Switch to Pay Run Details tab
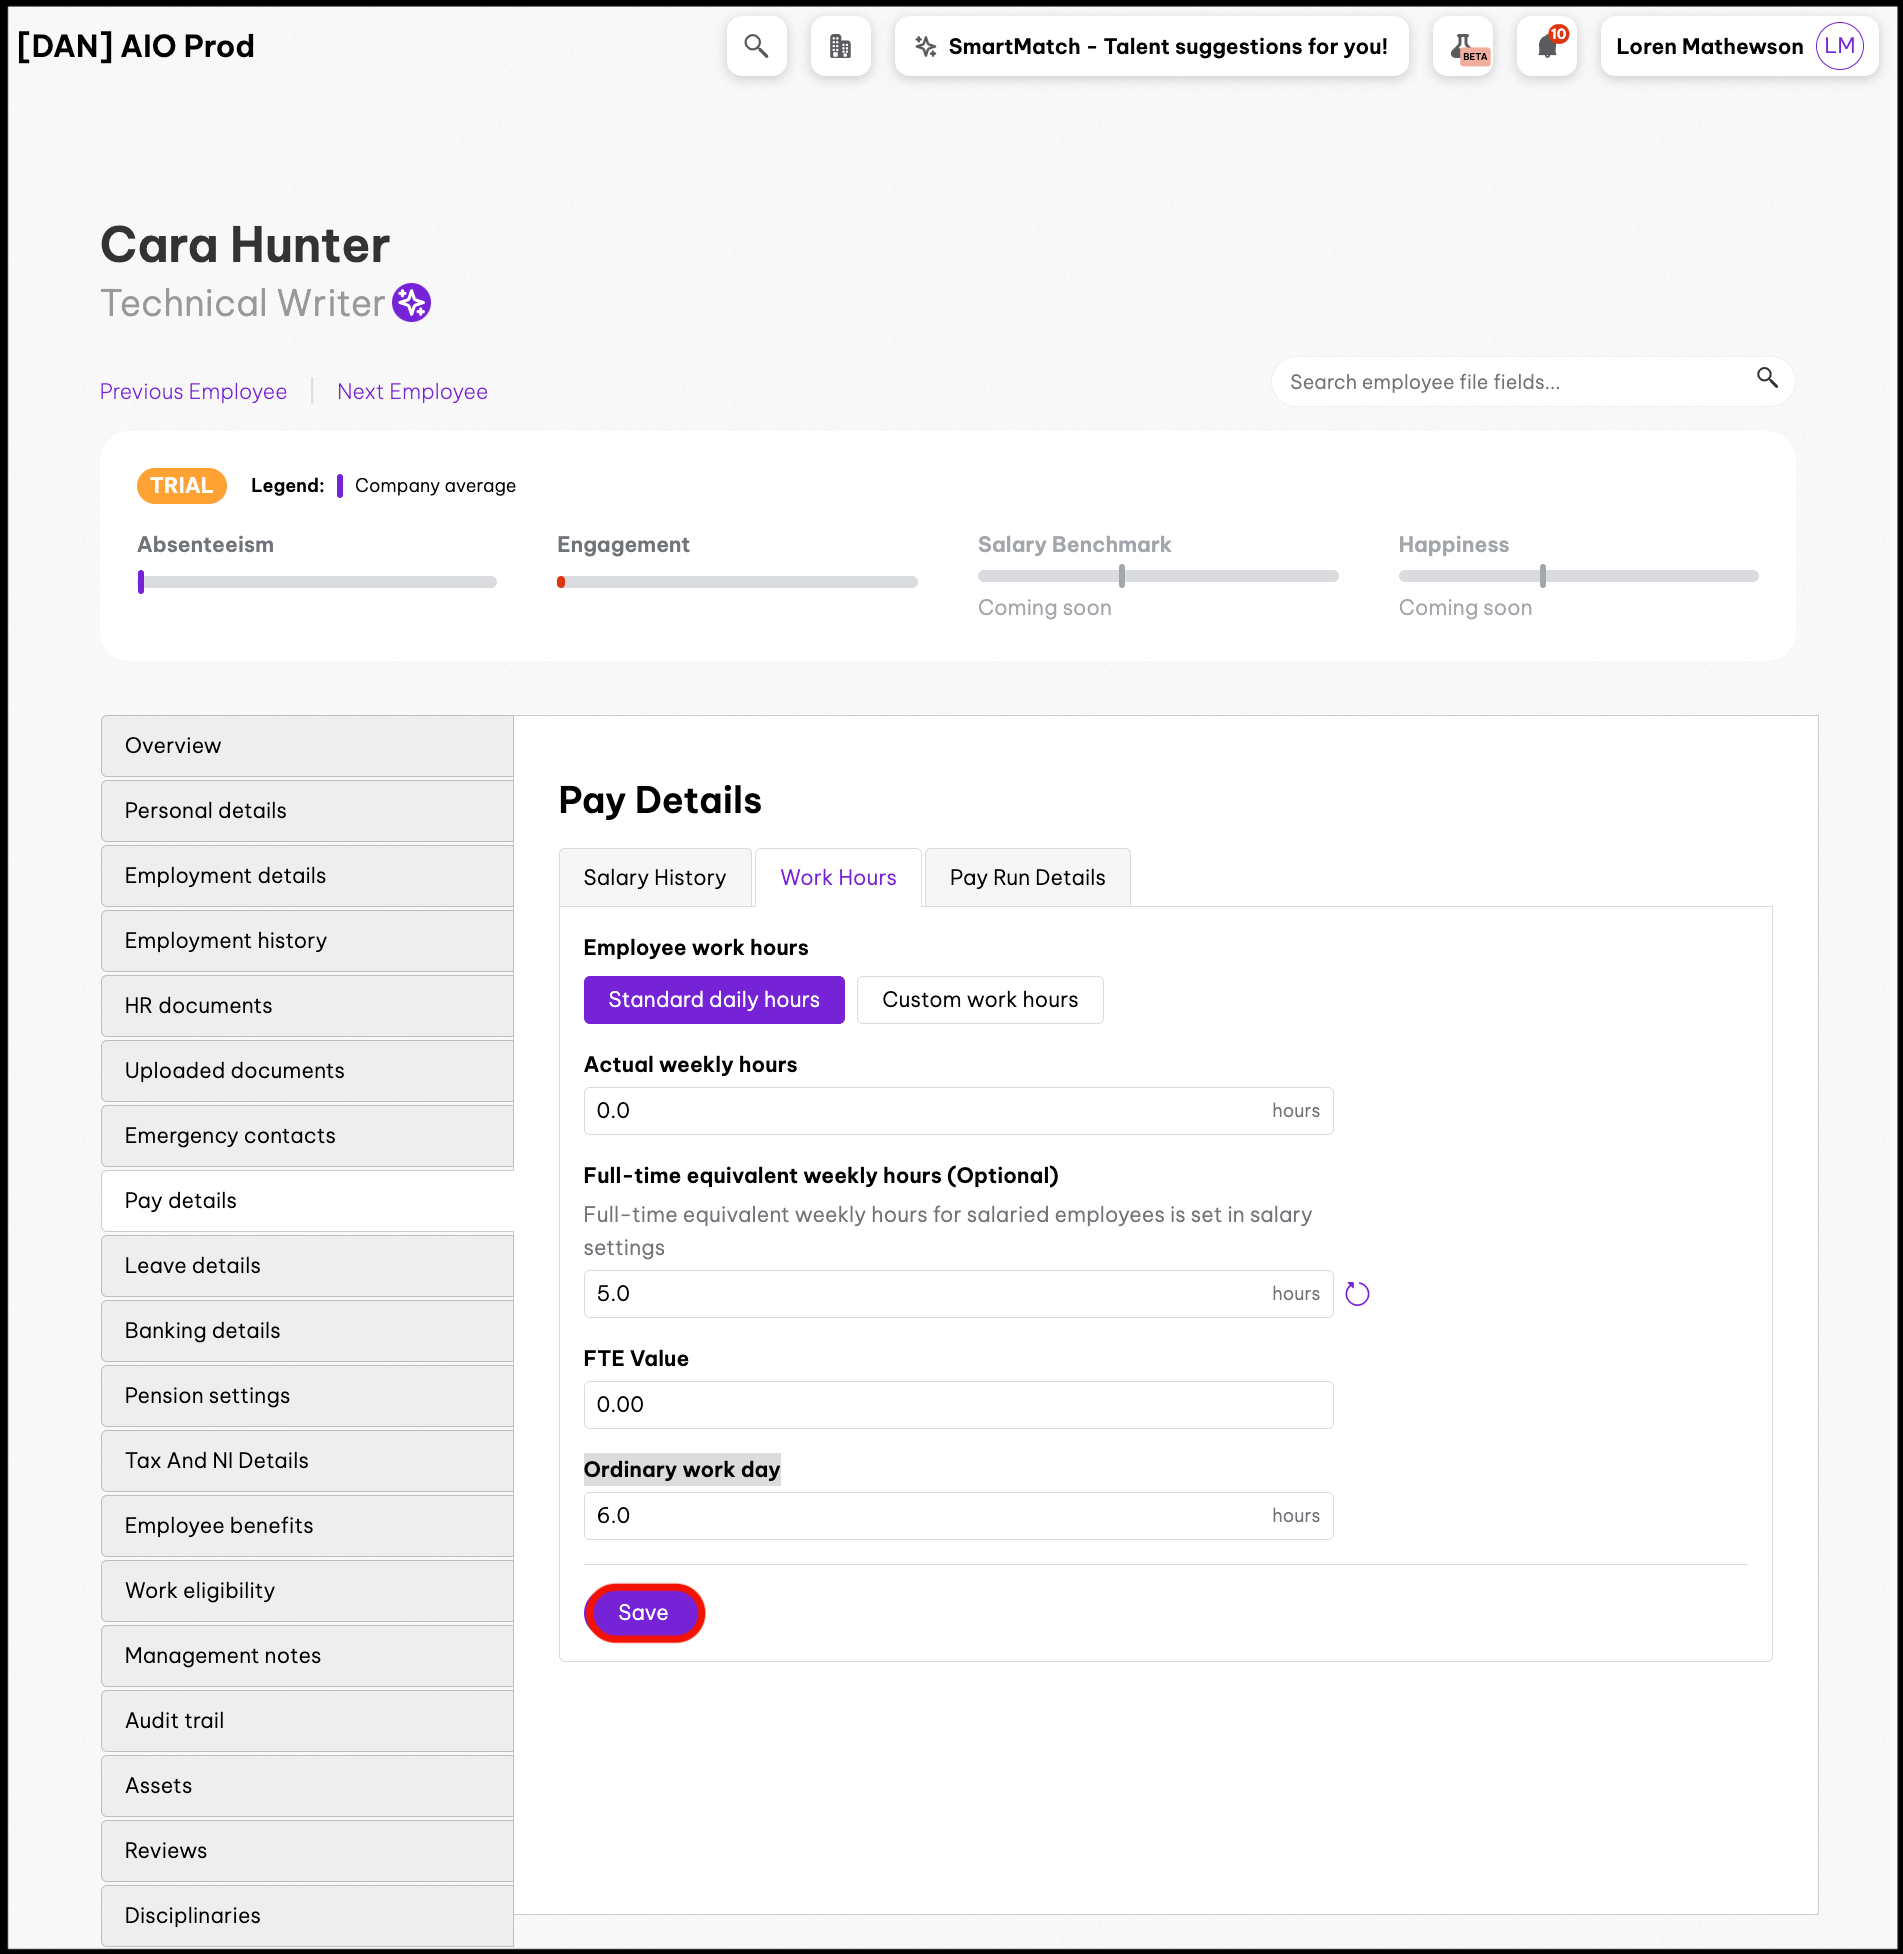The height and width of the screenshot is (1954, 1903). 1027,878
